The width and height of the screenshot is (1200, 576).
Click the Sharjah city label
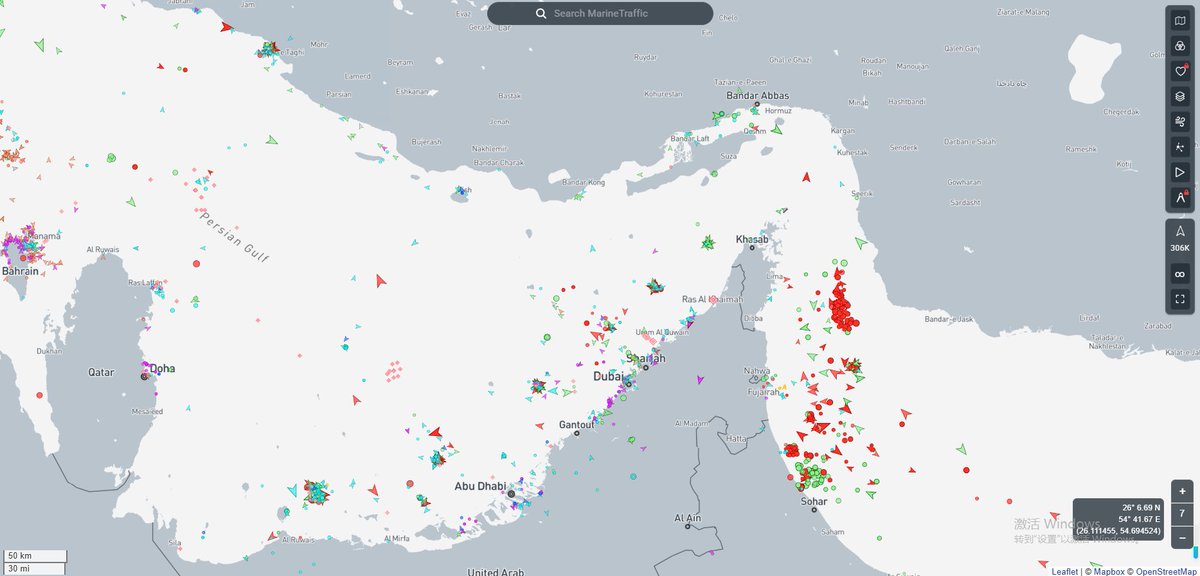pyautogui.click(x=645, y=358)
